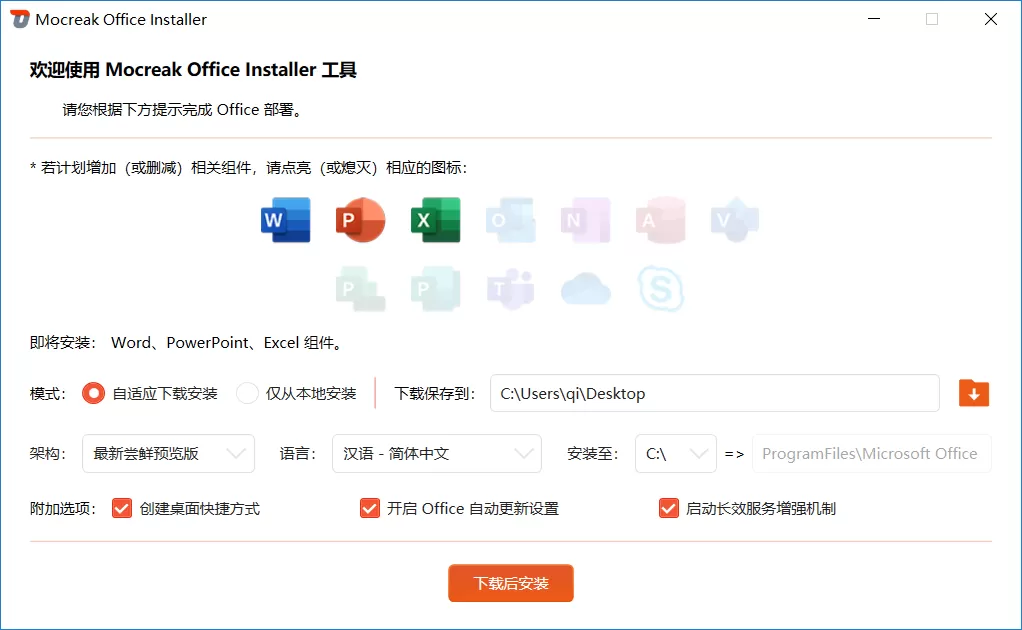1022x630 pixels.
Task: Uncheck 启动长效服务增强机制
Action: point(668,508)
